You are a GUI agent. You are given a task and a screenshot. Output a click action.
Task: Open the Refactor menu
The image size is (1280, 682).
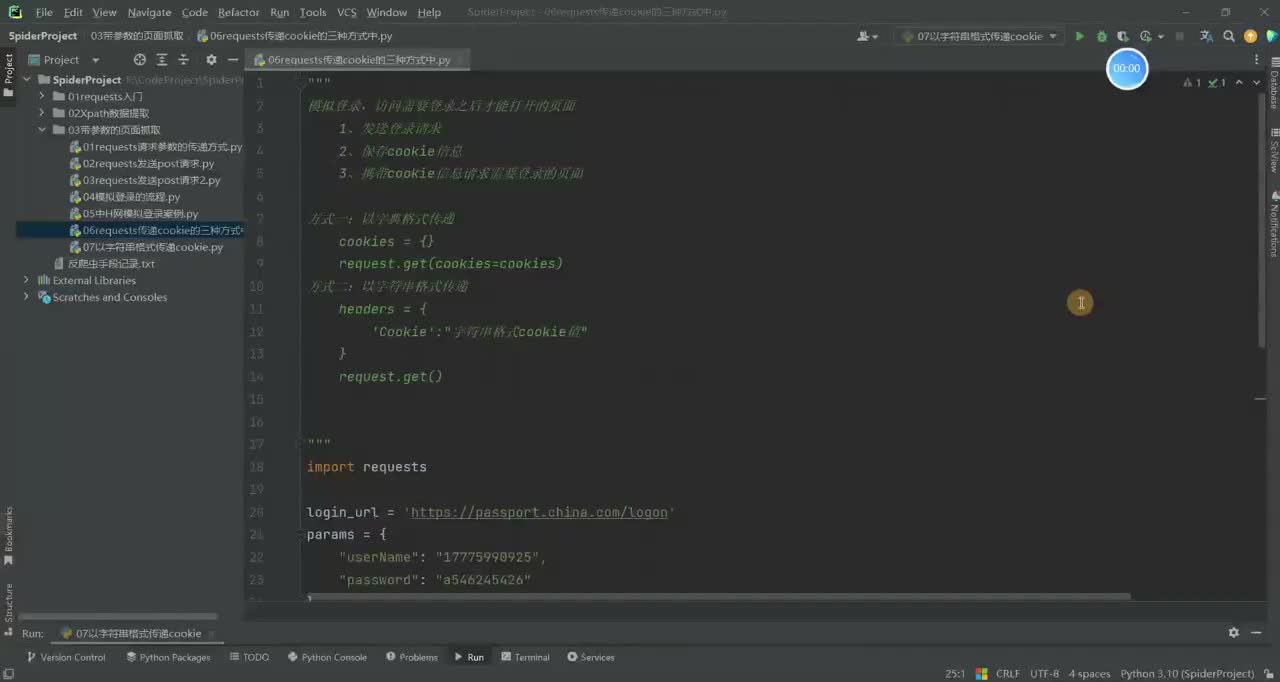click(238, 12)
